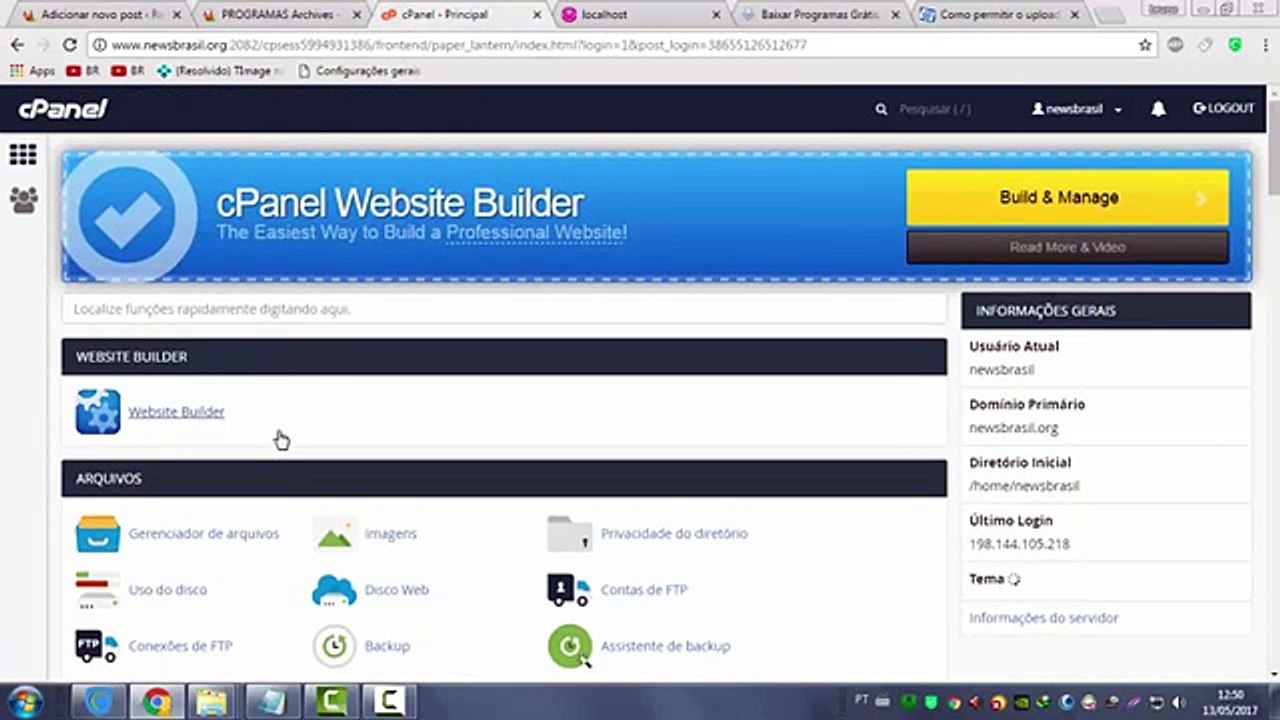Log out with the LOGOUT button

[1223, 109]
